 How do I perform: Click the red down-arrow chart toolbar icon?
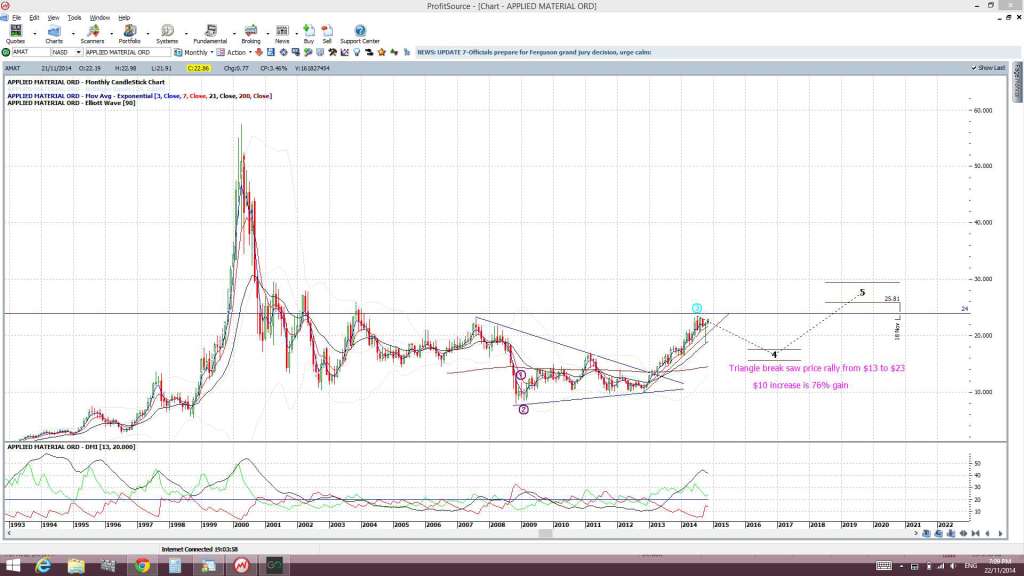pyautogui.click(x=258, y=52)
